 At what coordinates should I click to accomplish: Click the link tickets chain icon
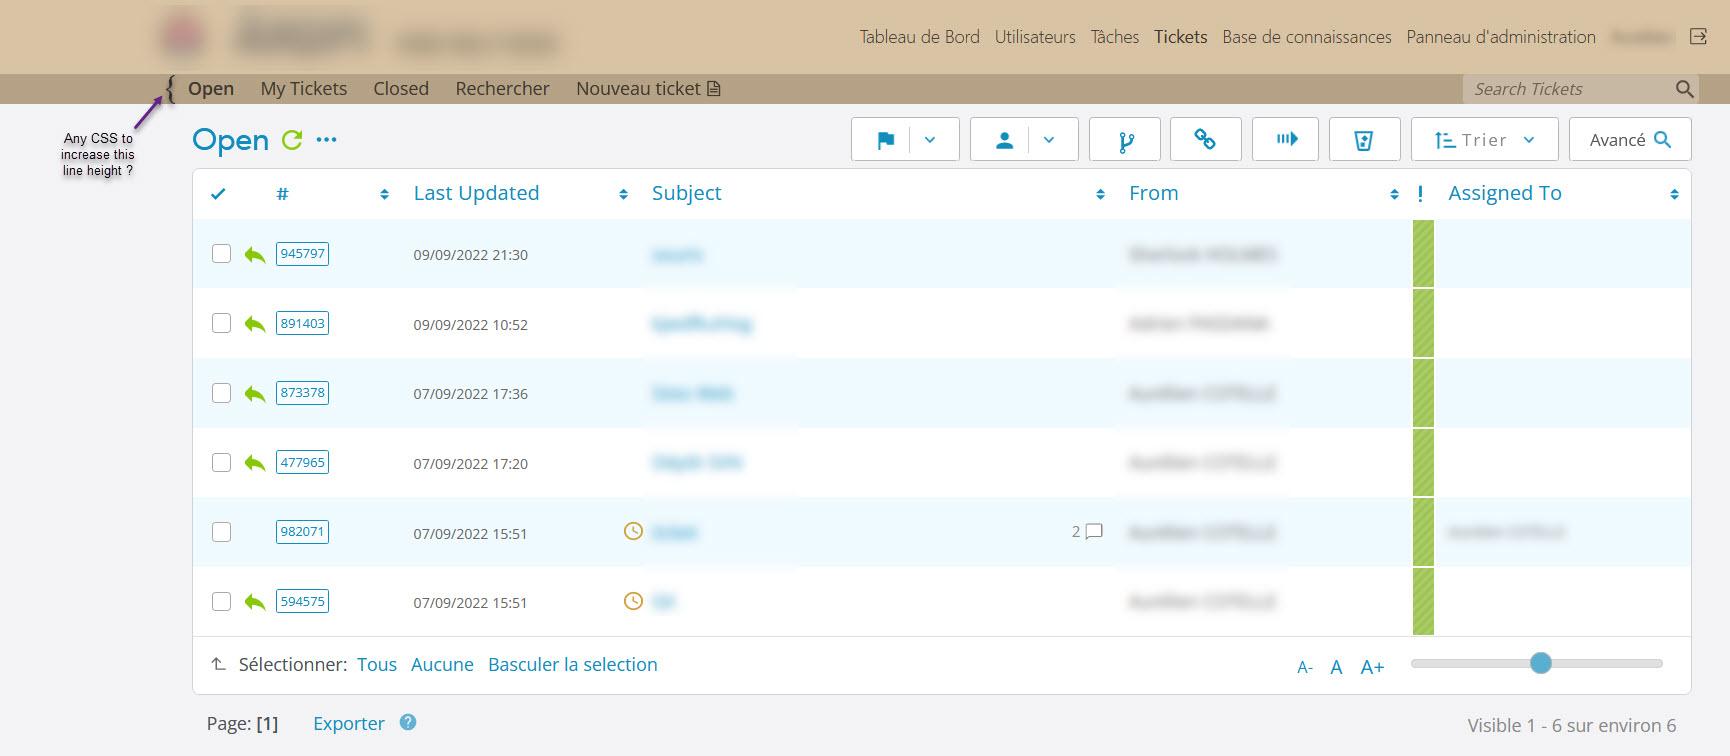click(1205, 140)
